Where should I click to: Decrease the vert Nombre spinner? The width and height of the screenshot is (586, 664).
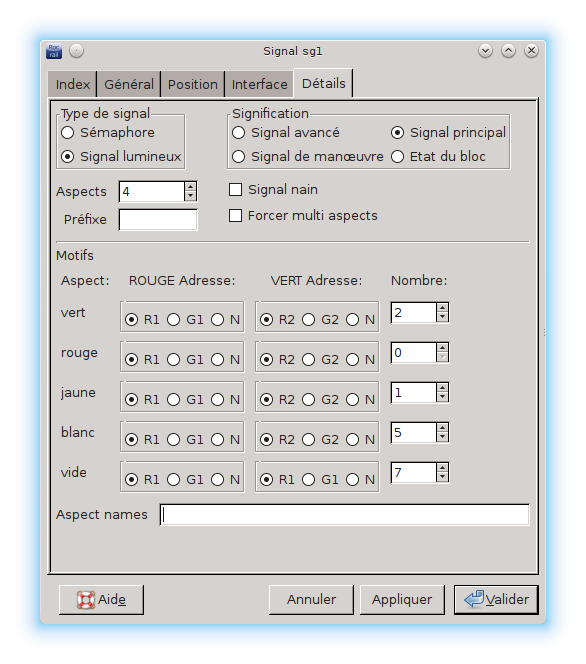point(442,317)
